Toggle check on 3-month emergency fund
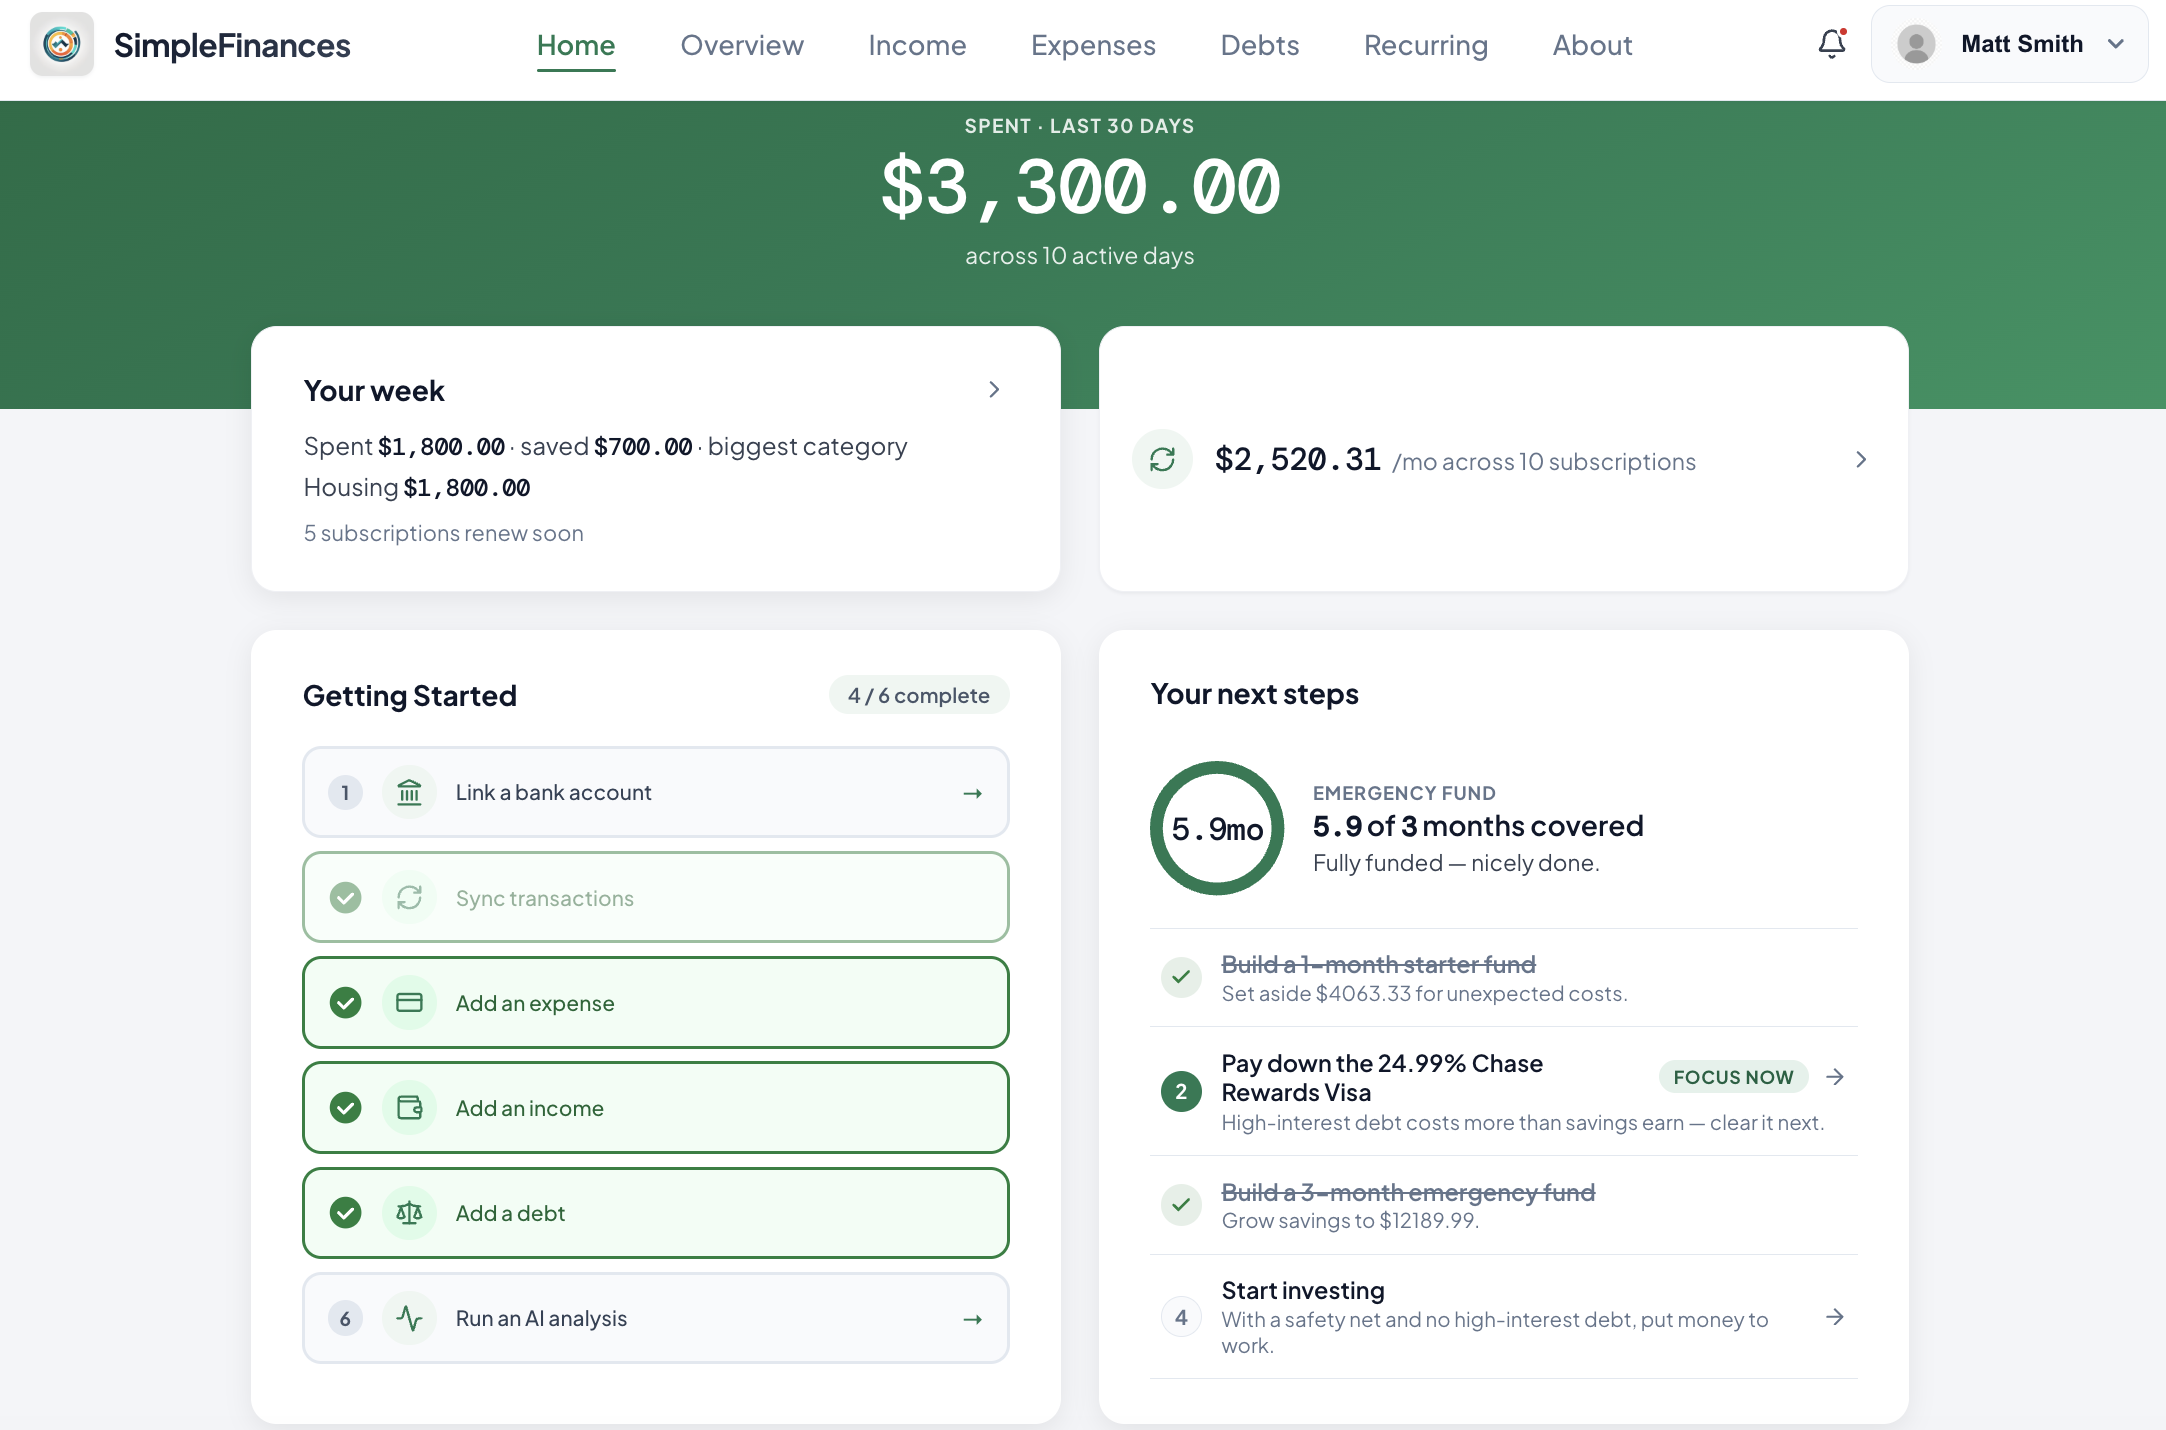 pos(1181,1205)
